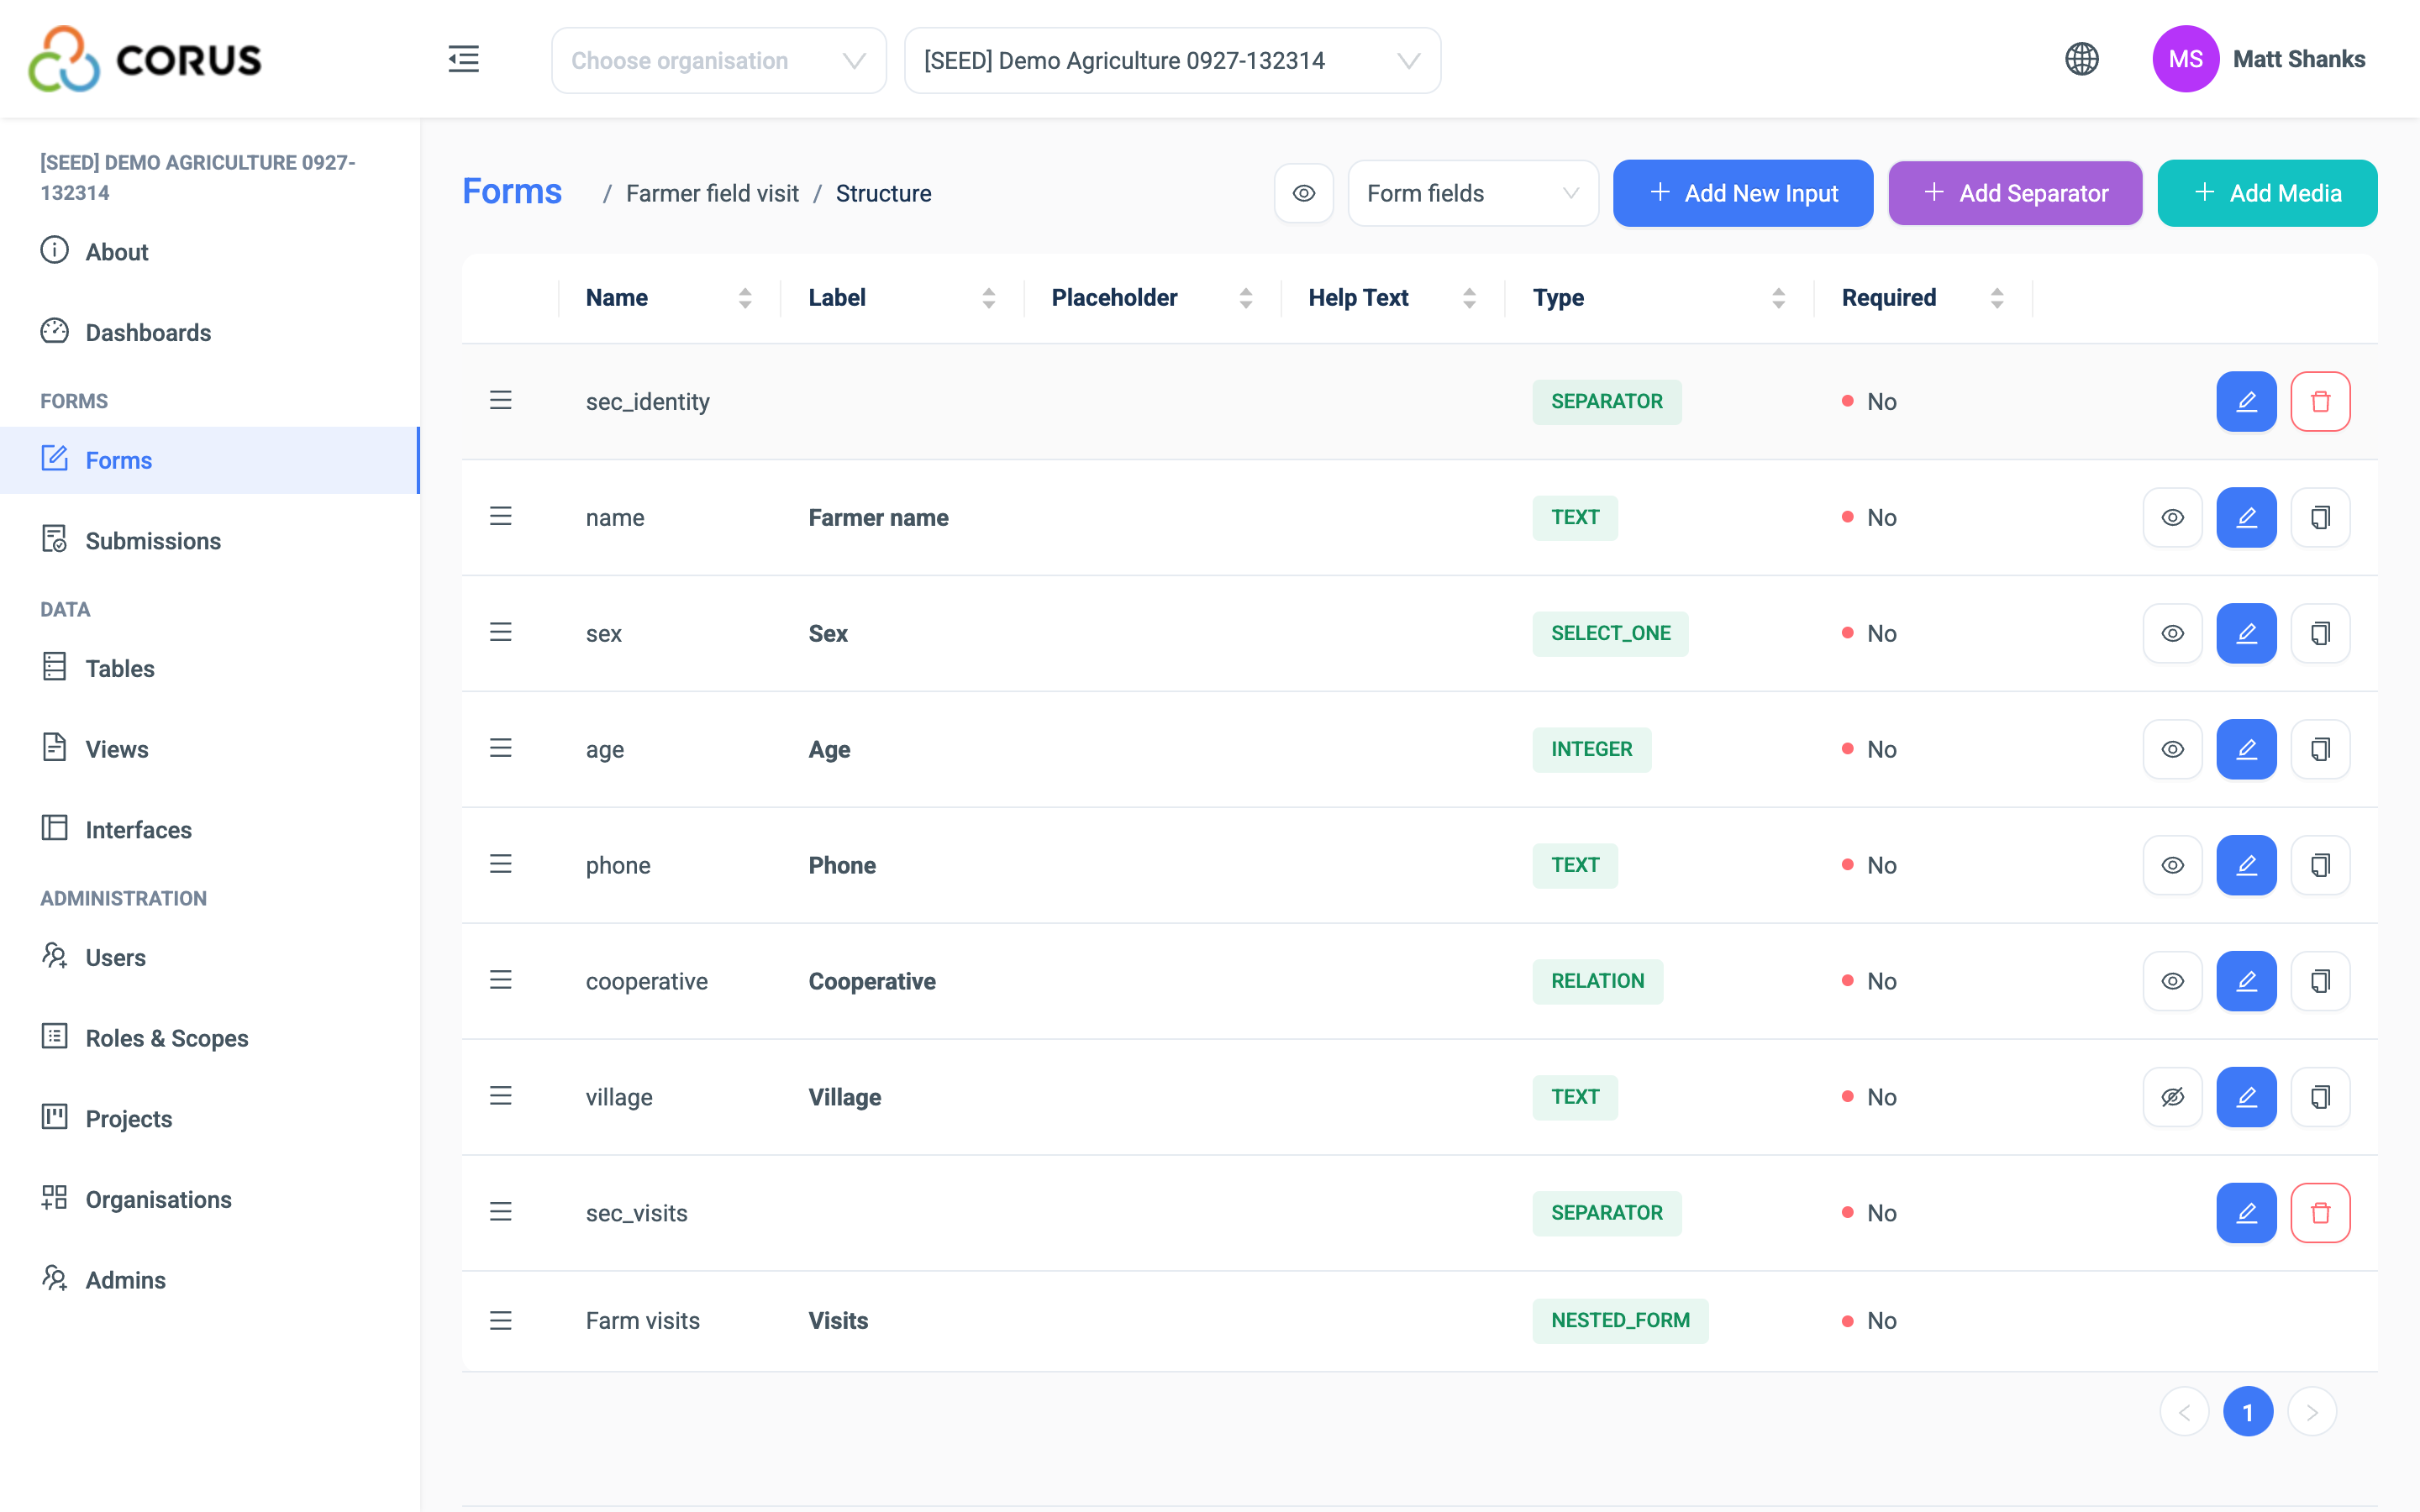Duplicate the age field
The image size is (2420, 1512).
click(2320, 749)
